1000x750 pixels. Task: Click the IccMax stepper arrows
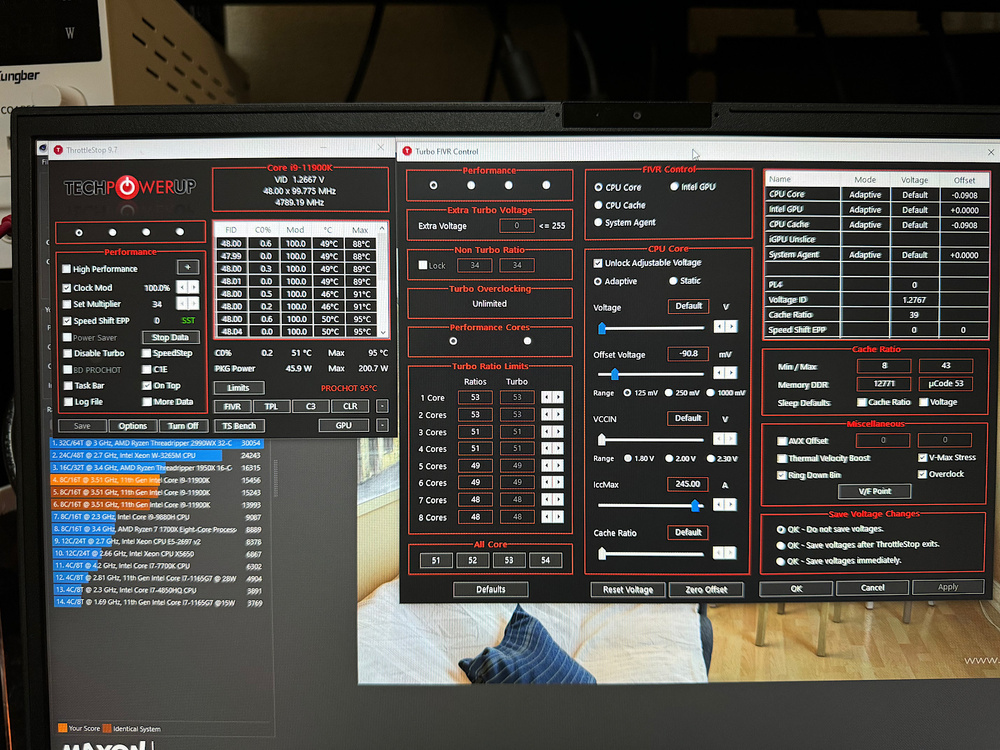point(725,504)
